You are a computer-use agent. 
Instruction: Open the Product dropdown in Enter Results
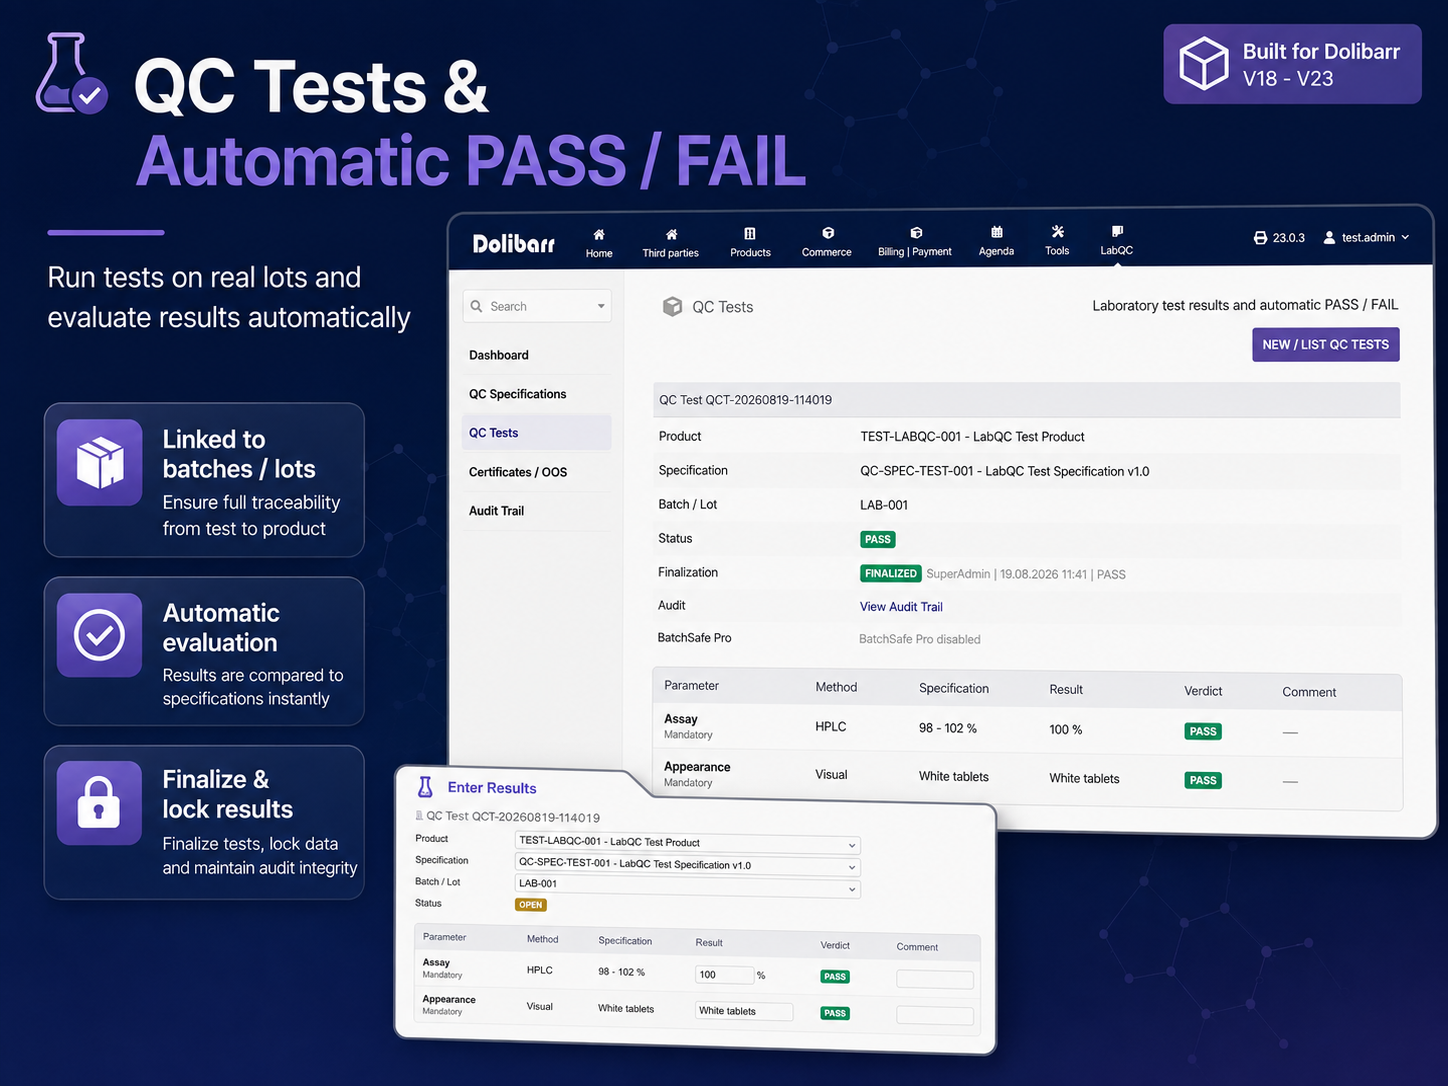click(x=687, y=843)
